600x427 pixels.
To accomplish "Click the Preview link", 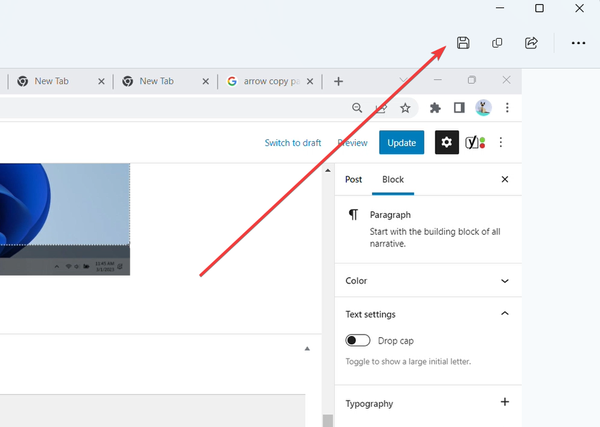I will coord(352,143).
